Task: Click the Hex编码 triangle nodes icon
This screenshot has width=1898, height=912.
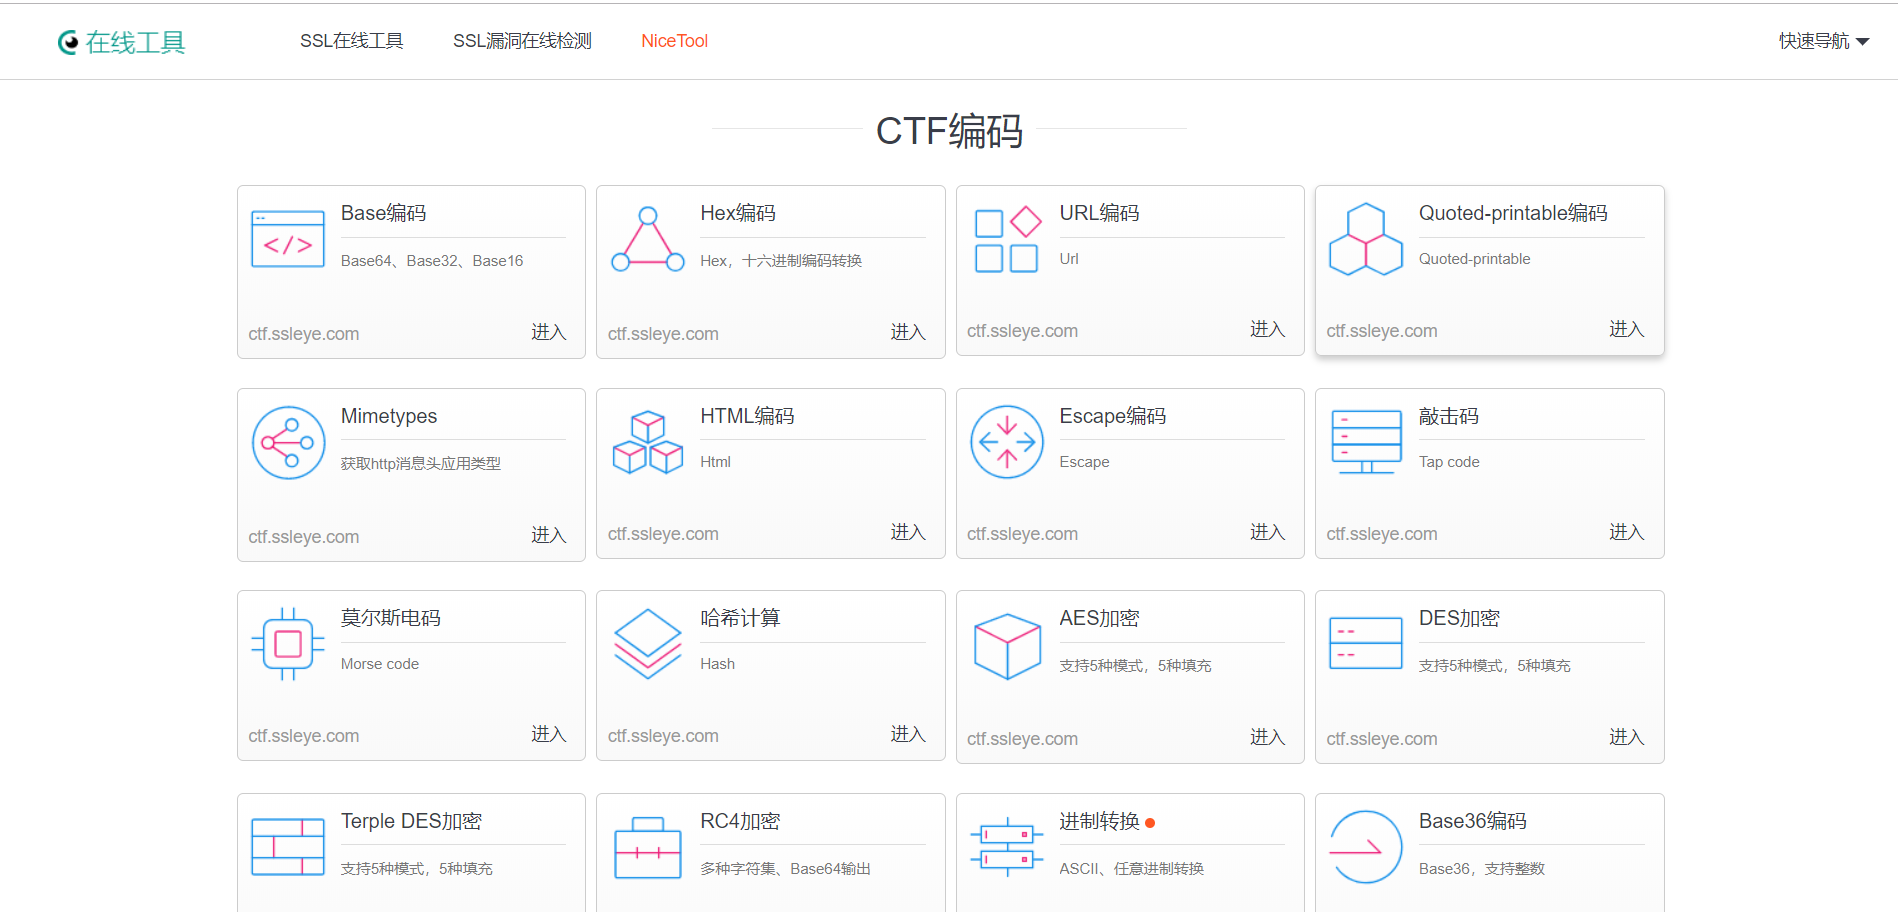Action: [648, 239]
